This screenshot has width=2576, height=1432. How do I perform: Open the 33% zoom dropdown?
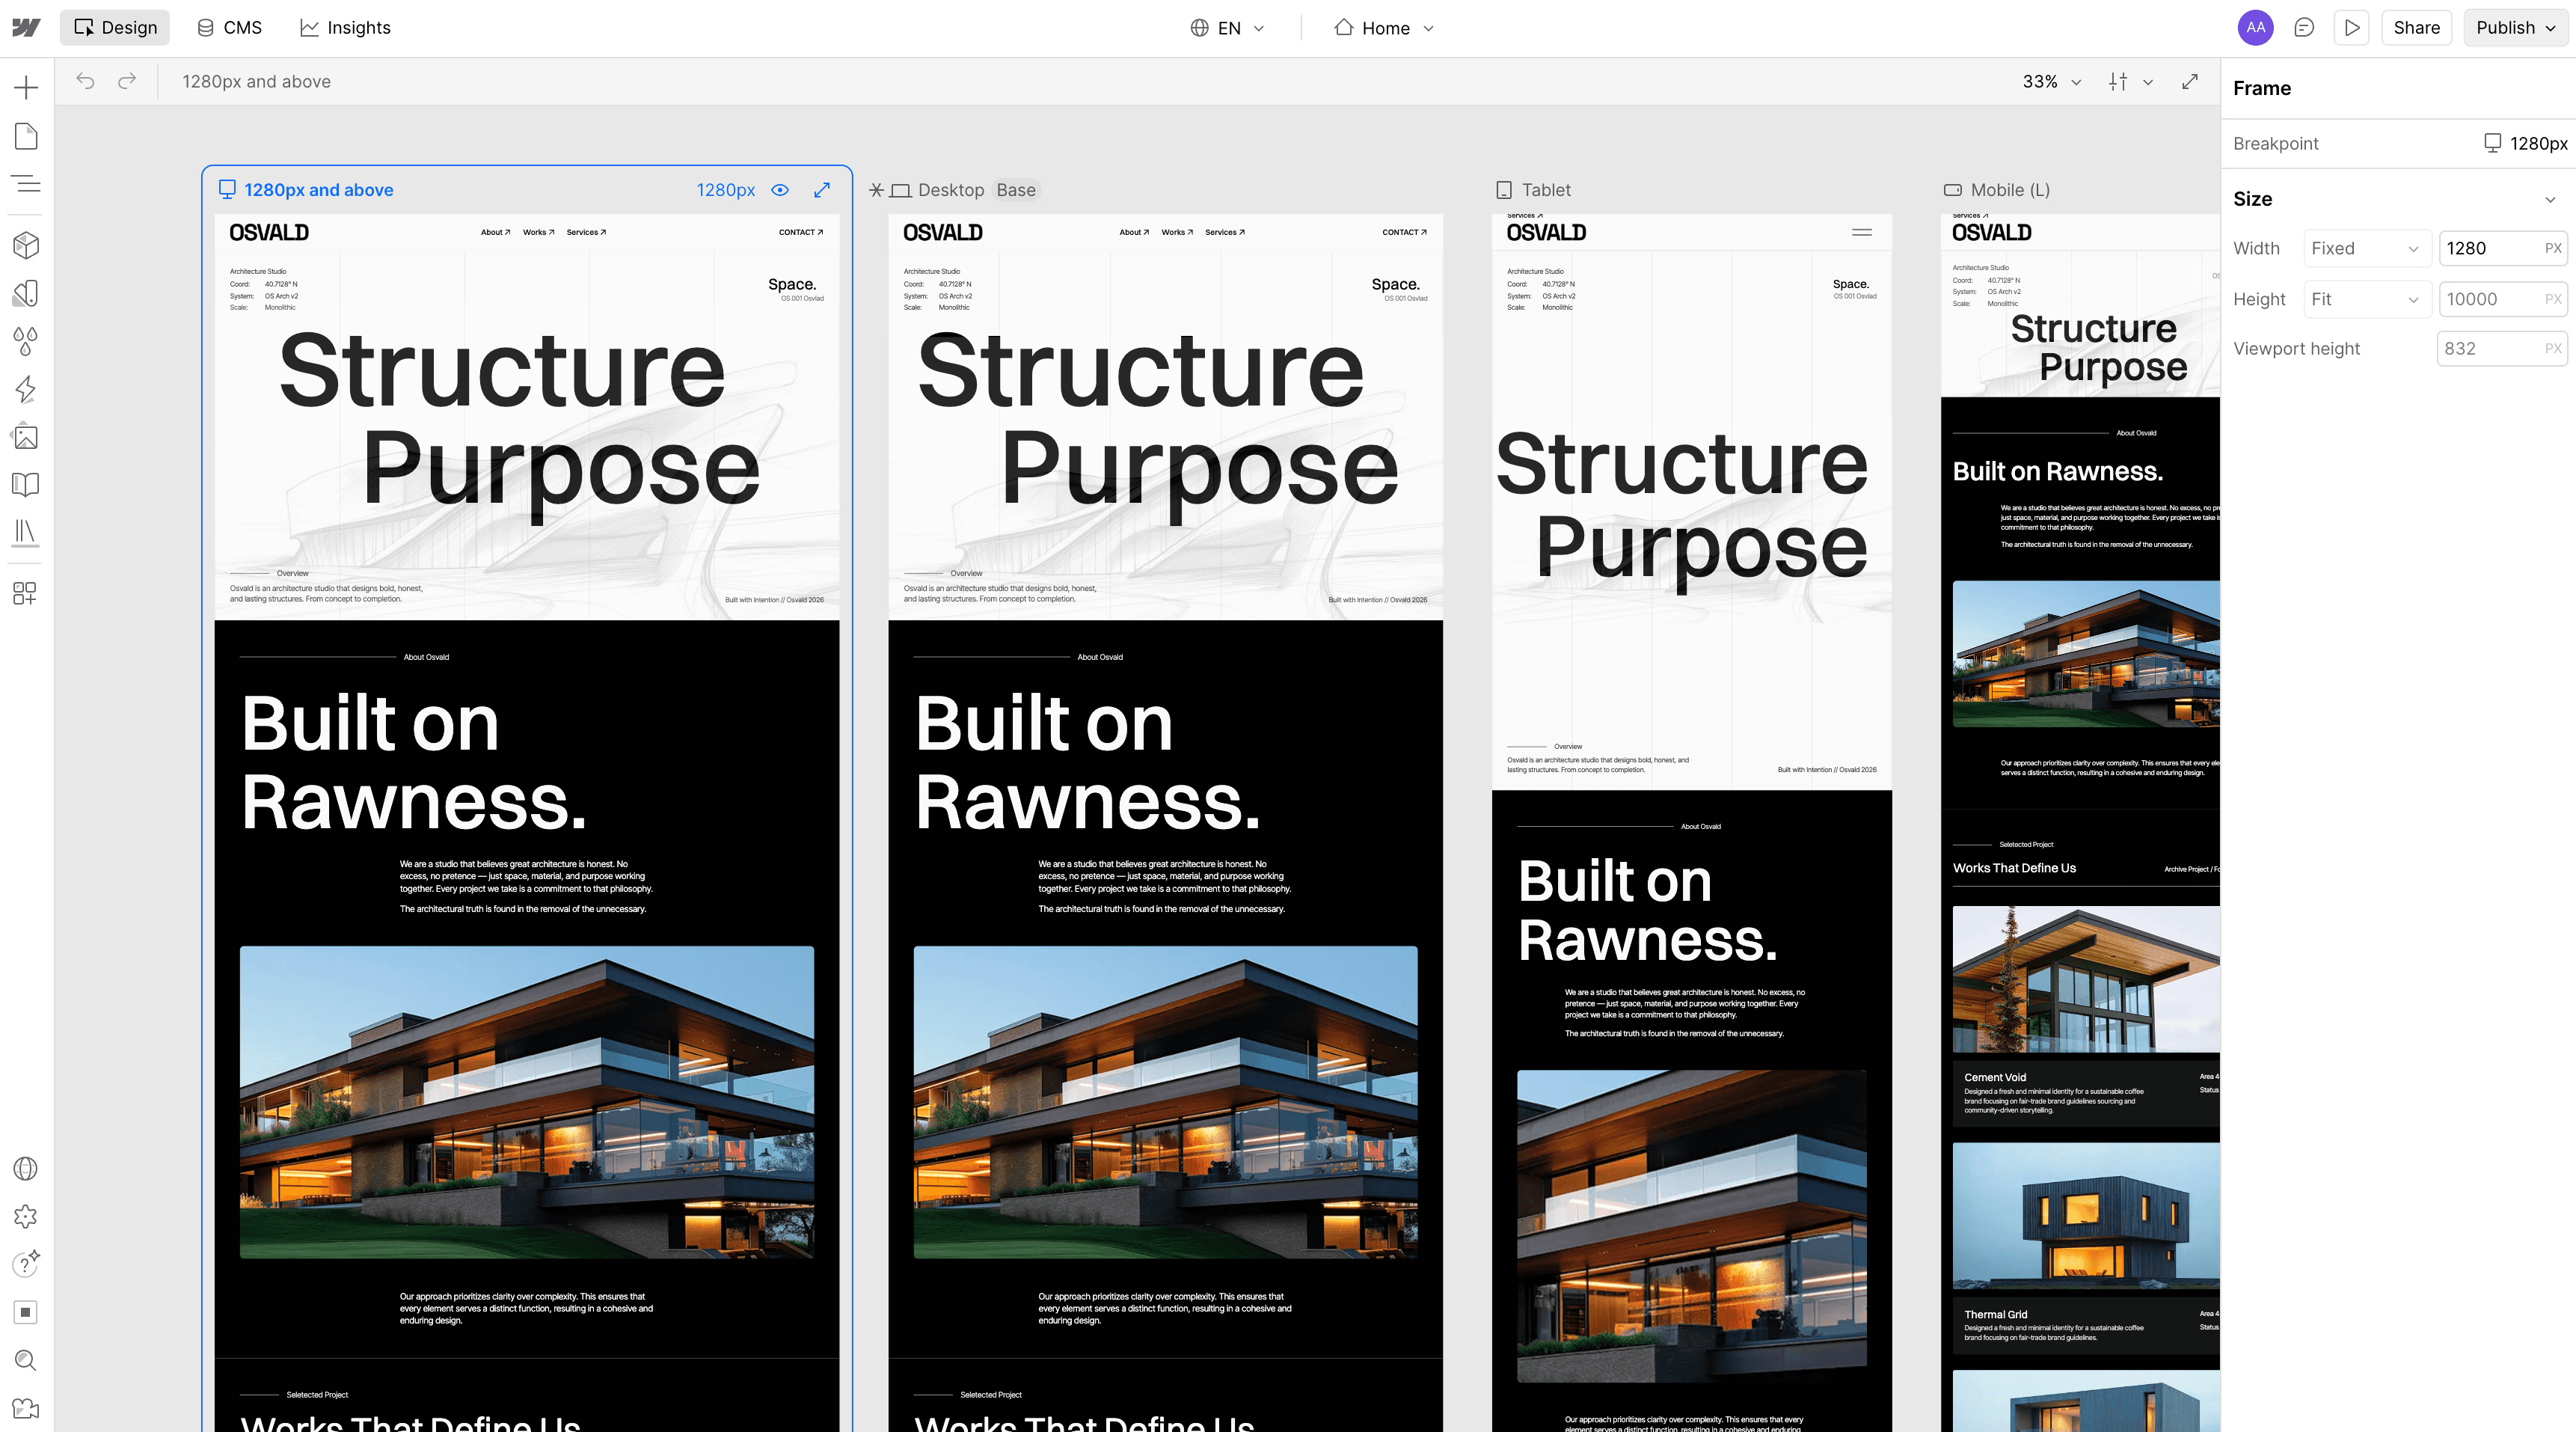point(2051,82)
